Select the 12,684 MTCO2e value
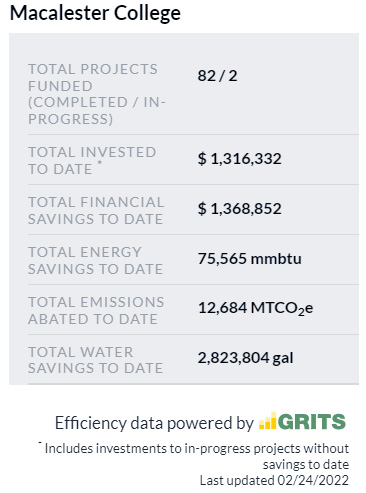Screen dimensions: 366x493 [x=256, y=308]
